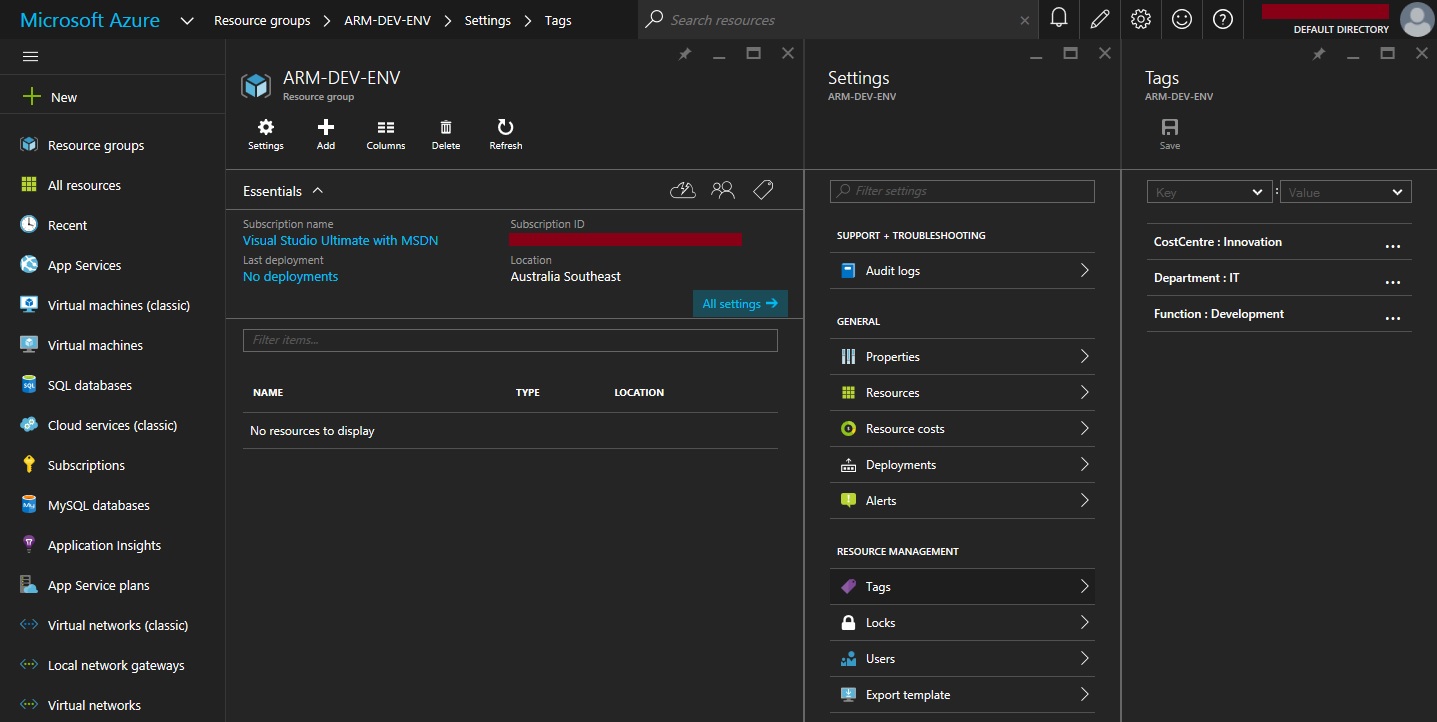1437x722 pixels.
Task: Open portal settings gear in top bar
Action: (1141, 19)
